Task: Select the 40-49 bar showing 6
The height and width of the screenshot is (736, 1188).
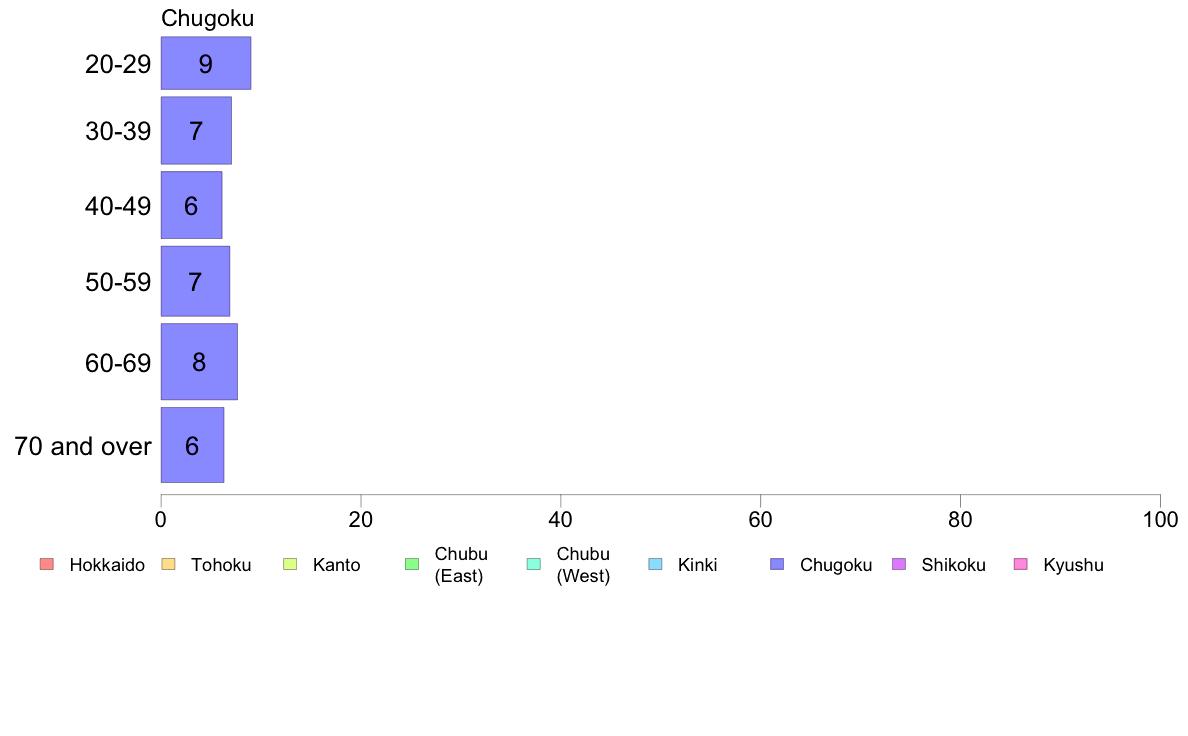Action: (192, 205)
